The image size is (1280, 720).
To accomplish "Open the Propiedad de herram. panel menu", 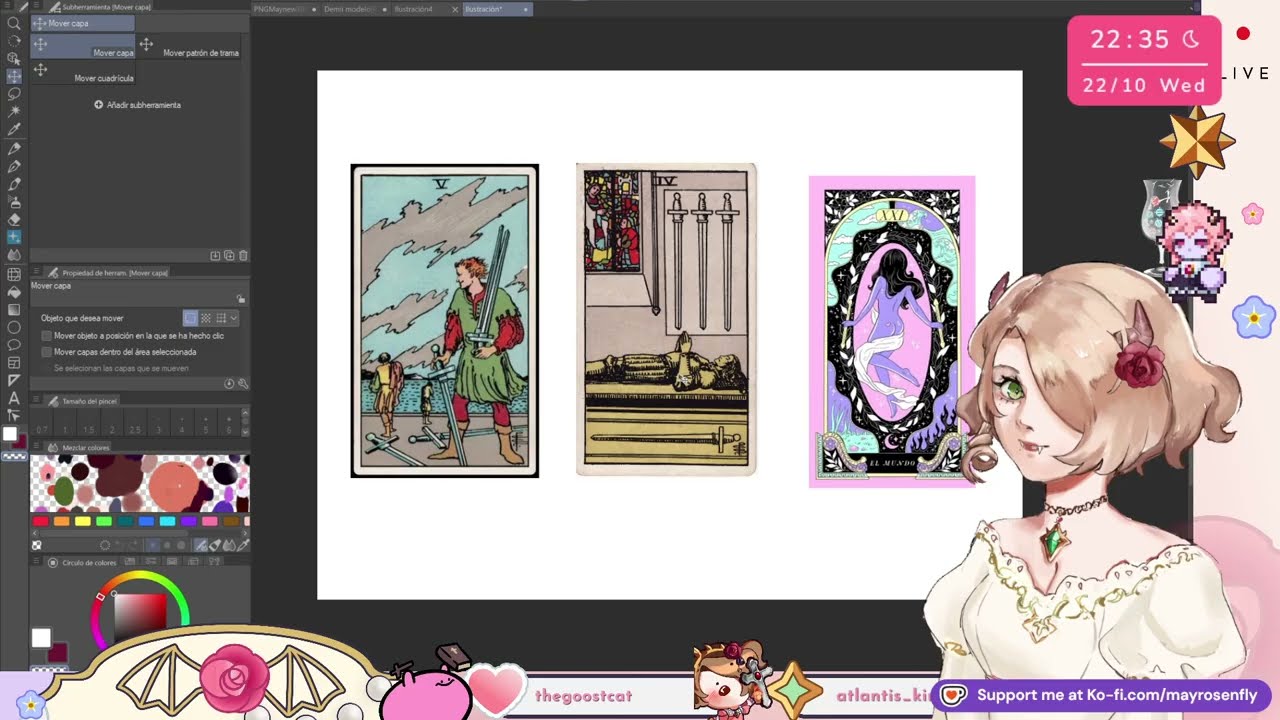I will click(x=37, y=272).
